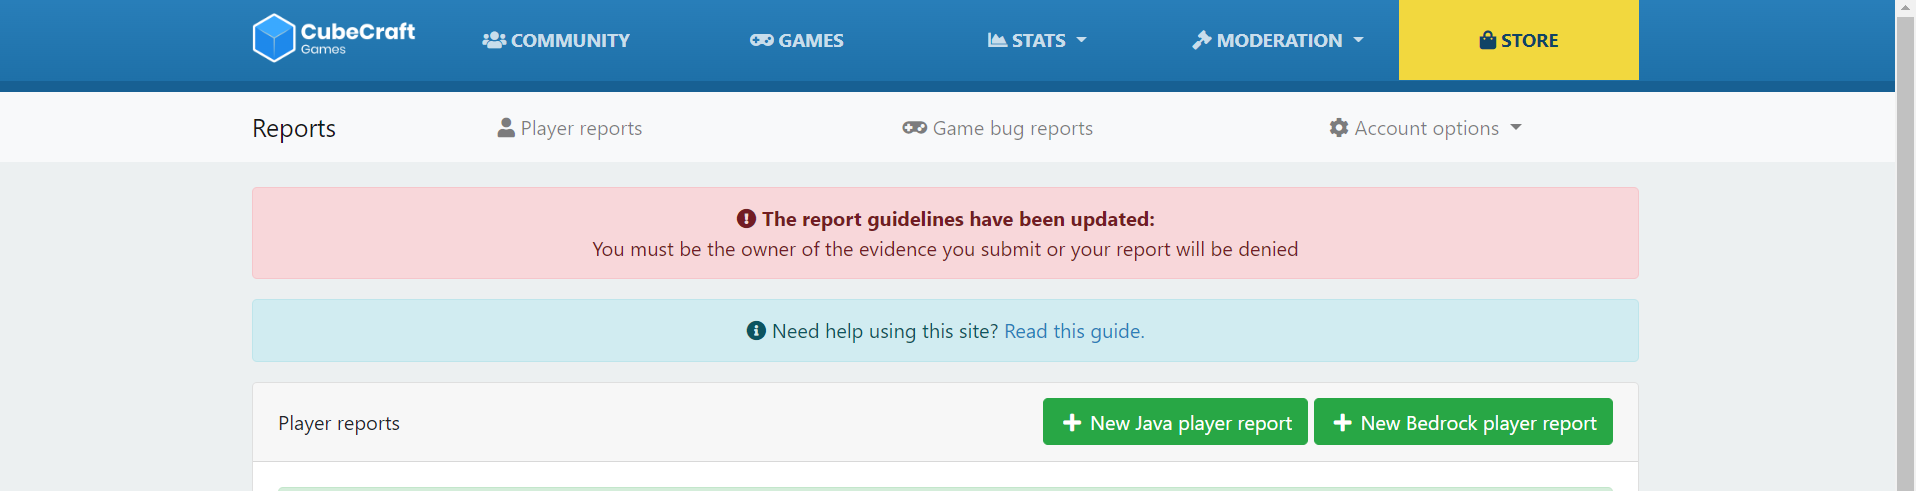
Task: Expand the Moderation dropdown arrow
Action: tap(1358, 41)
